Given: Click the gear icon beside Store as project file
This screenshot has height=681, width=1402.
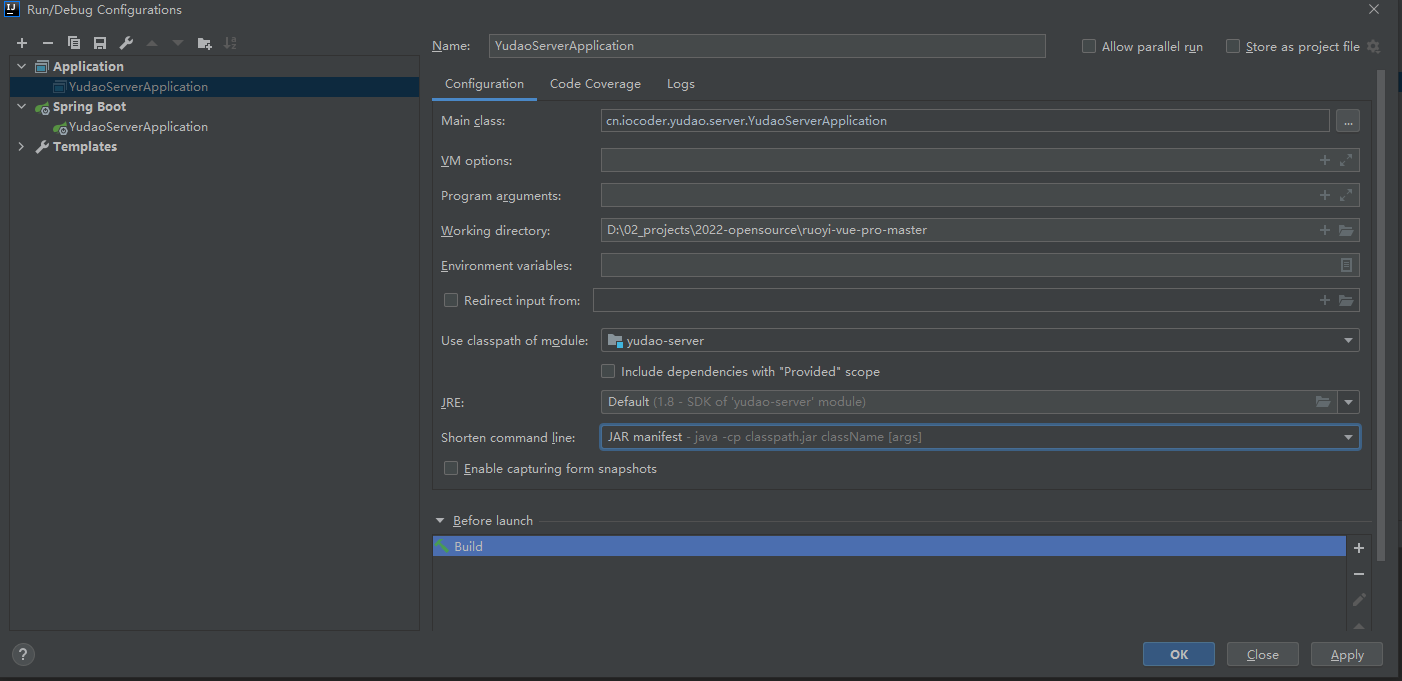Looking at the screenshot, I should coord(1373,47).
